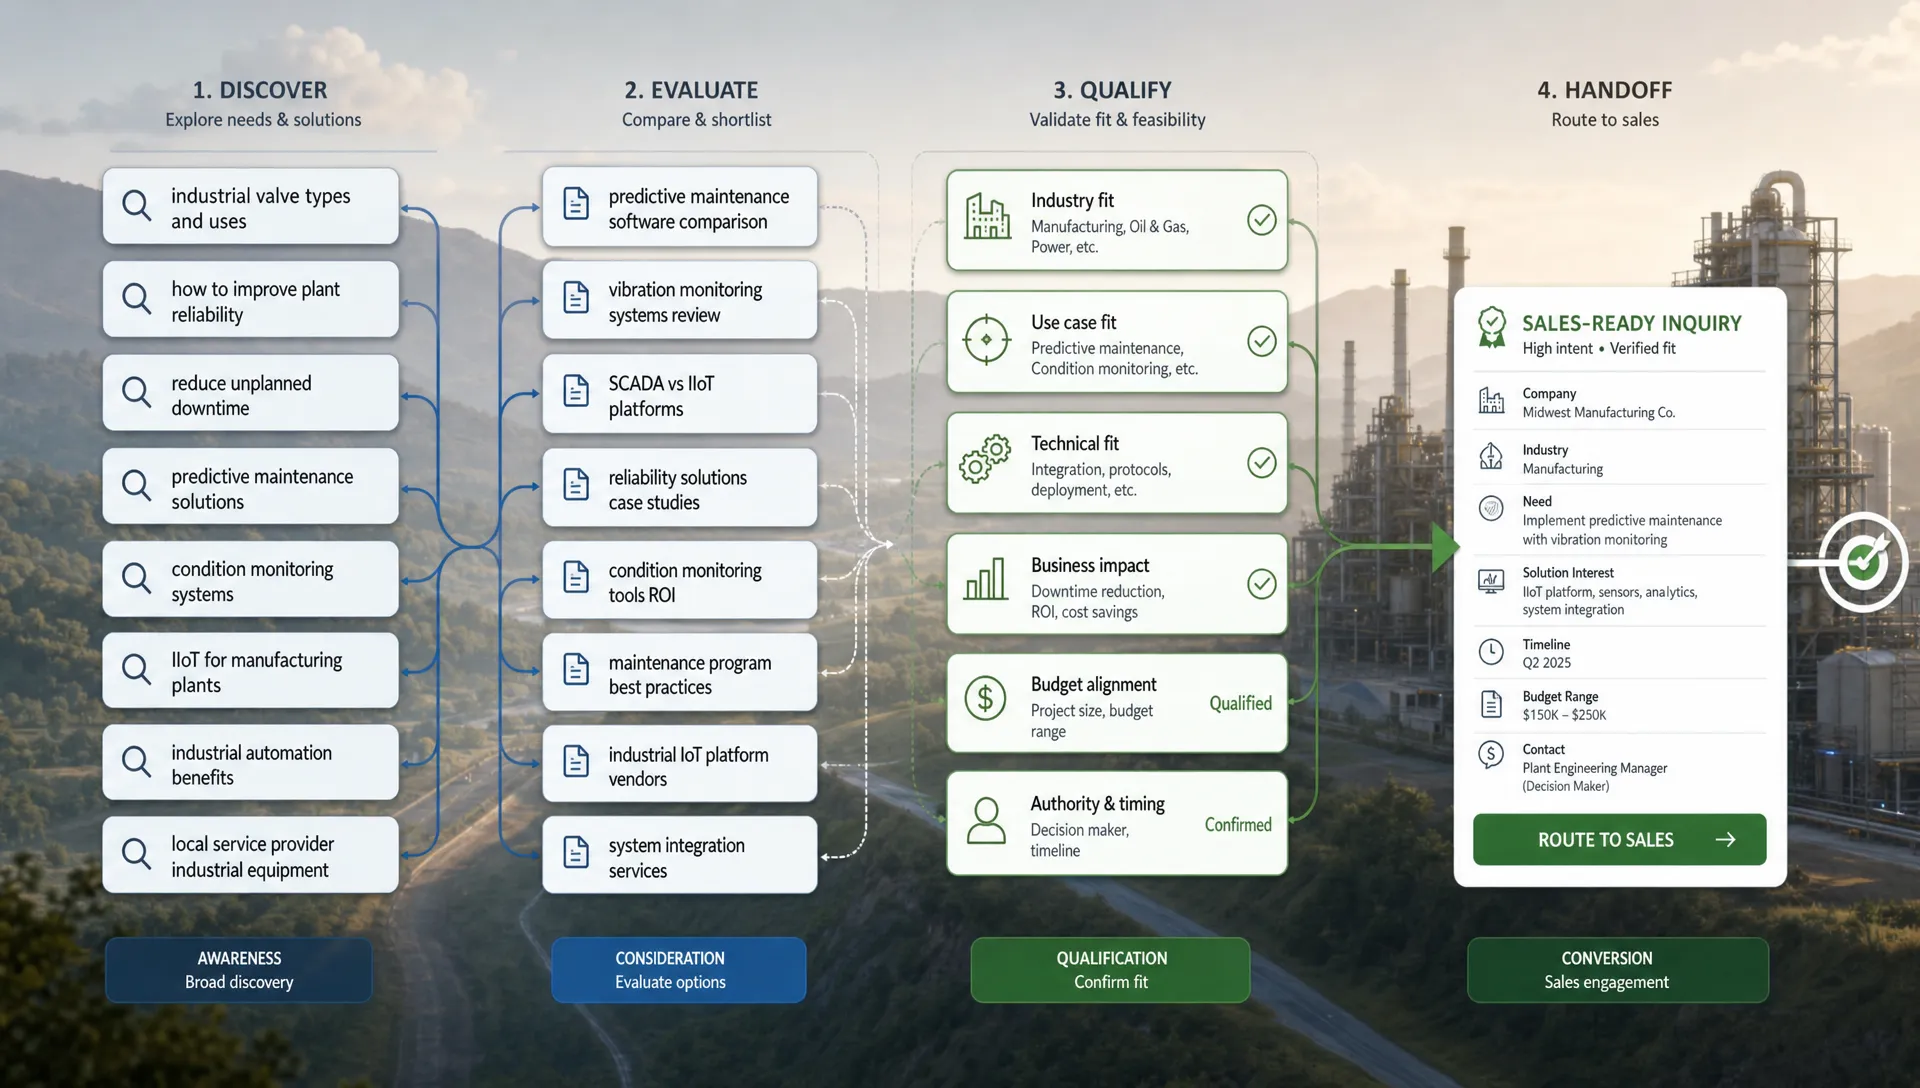Select the document icon beside 'SCADA vs IIoT platforms'
This screenshot has width=1920, height=1088.
coord(576,391)
